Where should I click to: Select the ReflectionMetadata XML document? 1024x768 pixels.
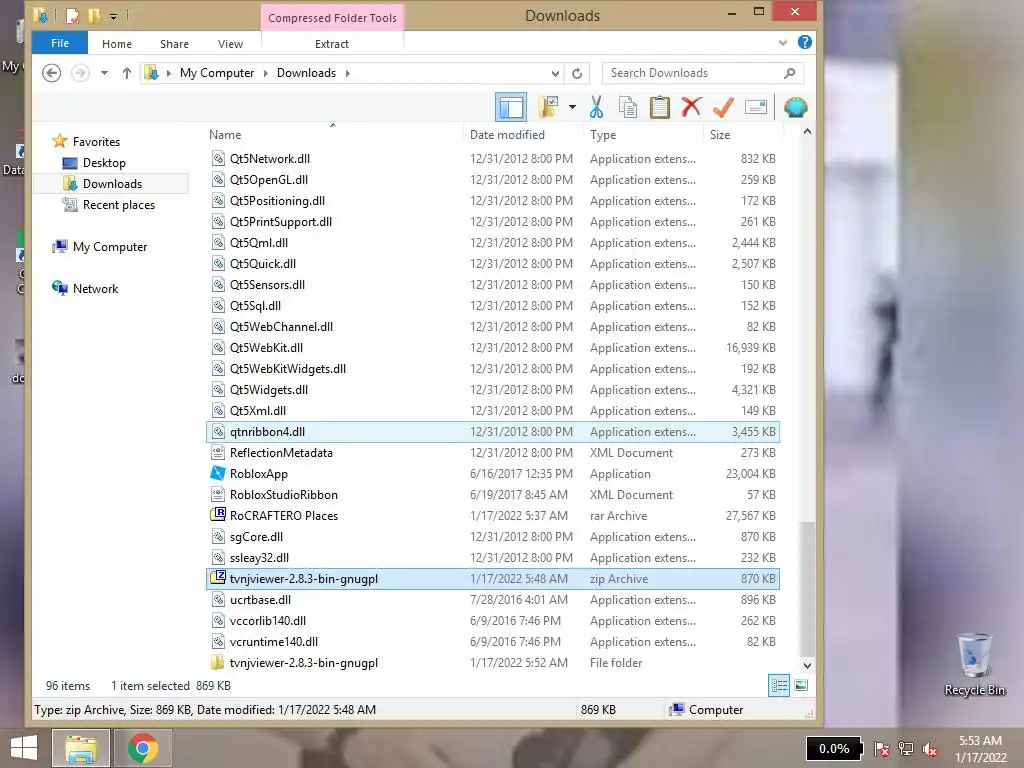coord(493,453)
